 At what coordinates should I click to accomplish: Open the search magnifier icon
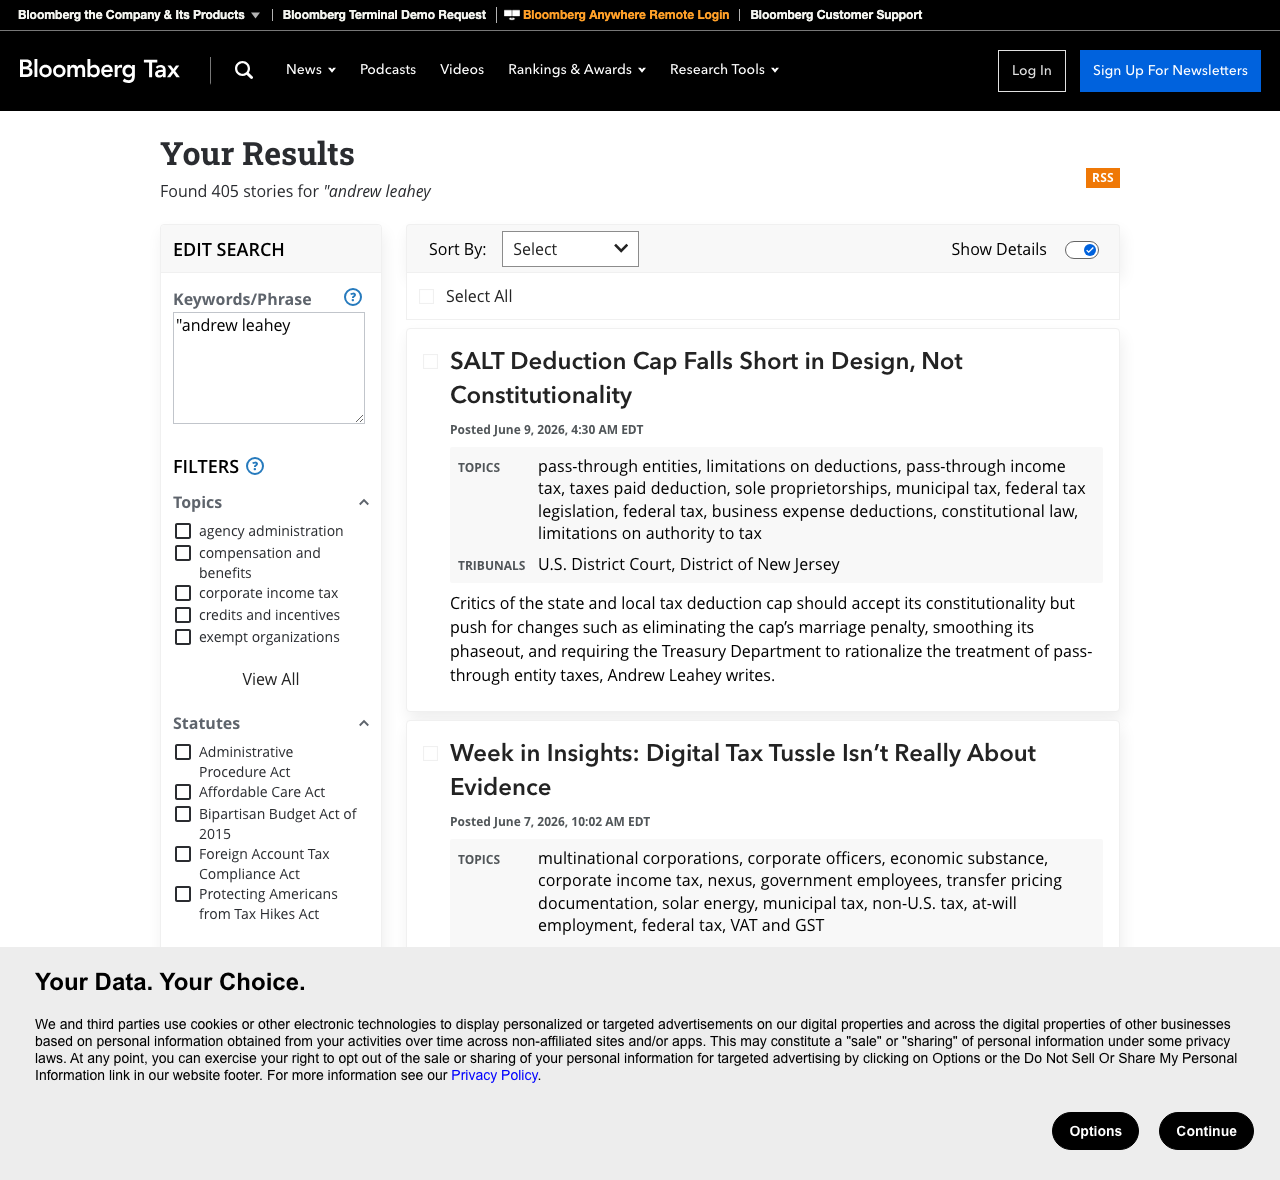pyautogui.click(x=244, y=70)
